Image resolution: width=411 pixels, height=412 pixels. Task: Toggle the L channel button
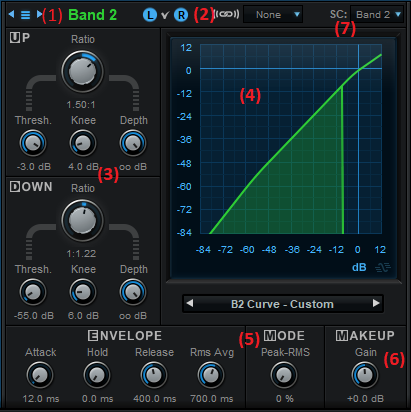[x=150, y=15]
